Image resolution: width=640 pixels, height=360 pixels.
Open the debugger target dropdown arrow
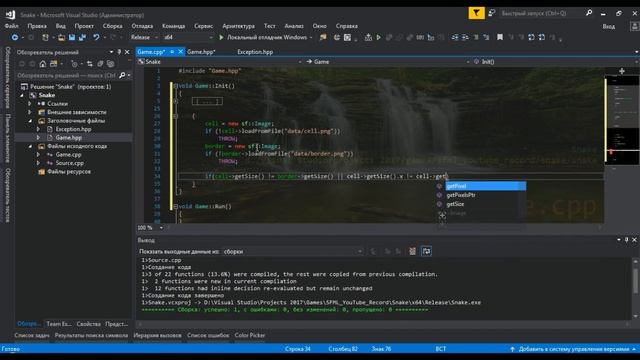coord(311,38)
